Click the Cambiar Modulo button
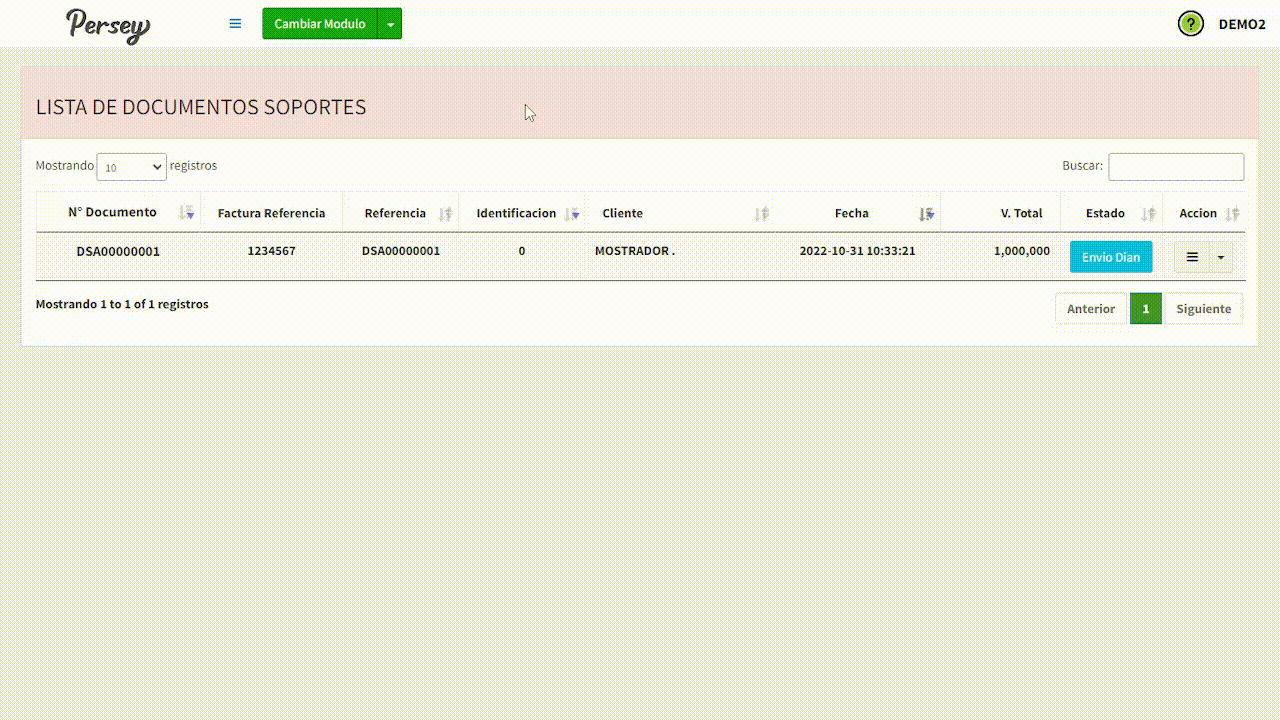The height and width of the screenshot is (720, 1280). 320,24
